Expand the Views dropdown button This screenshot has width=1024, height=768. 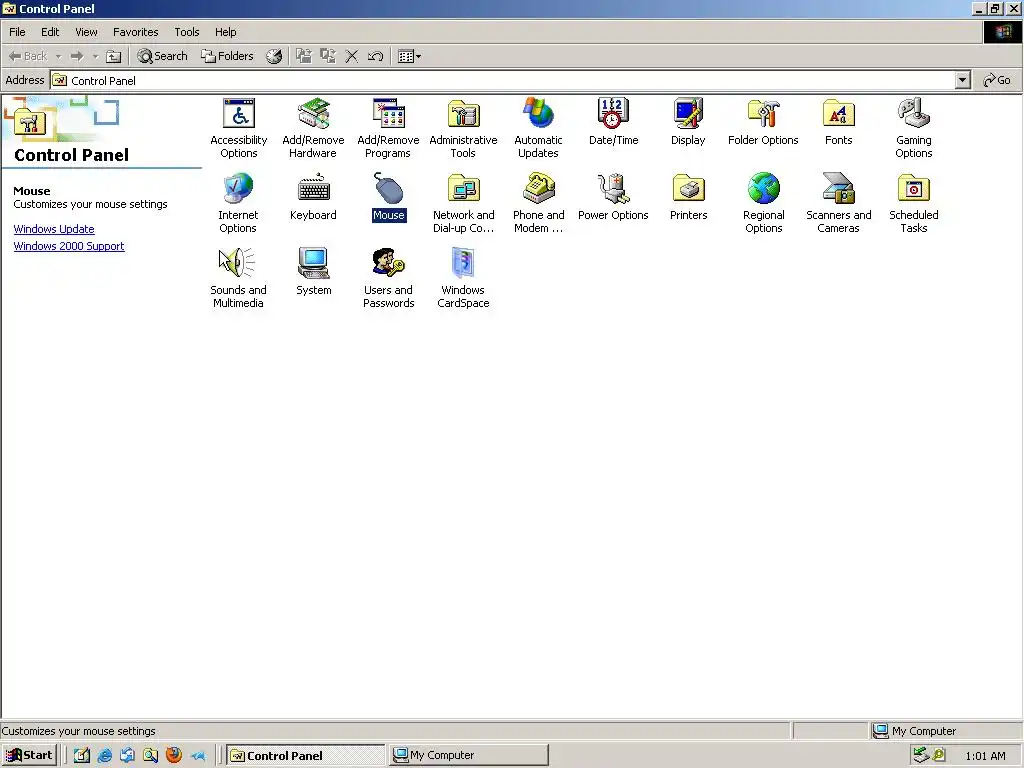click(409, 56)
